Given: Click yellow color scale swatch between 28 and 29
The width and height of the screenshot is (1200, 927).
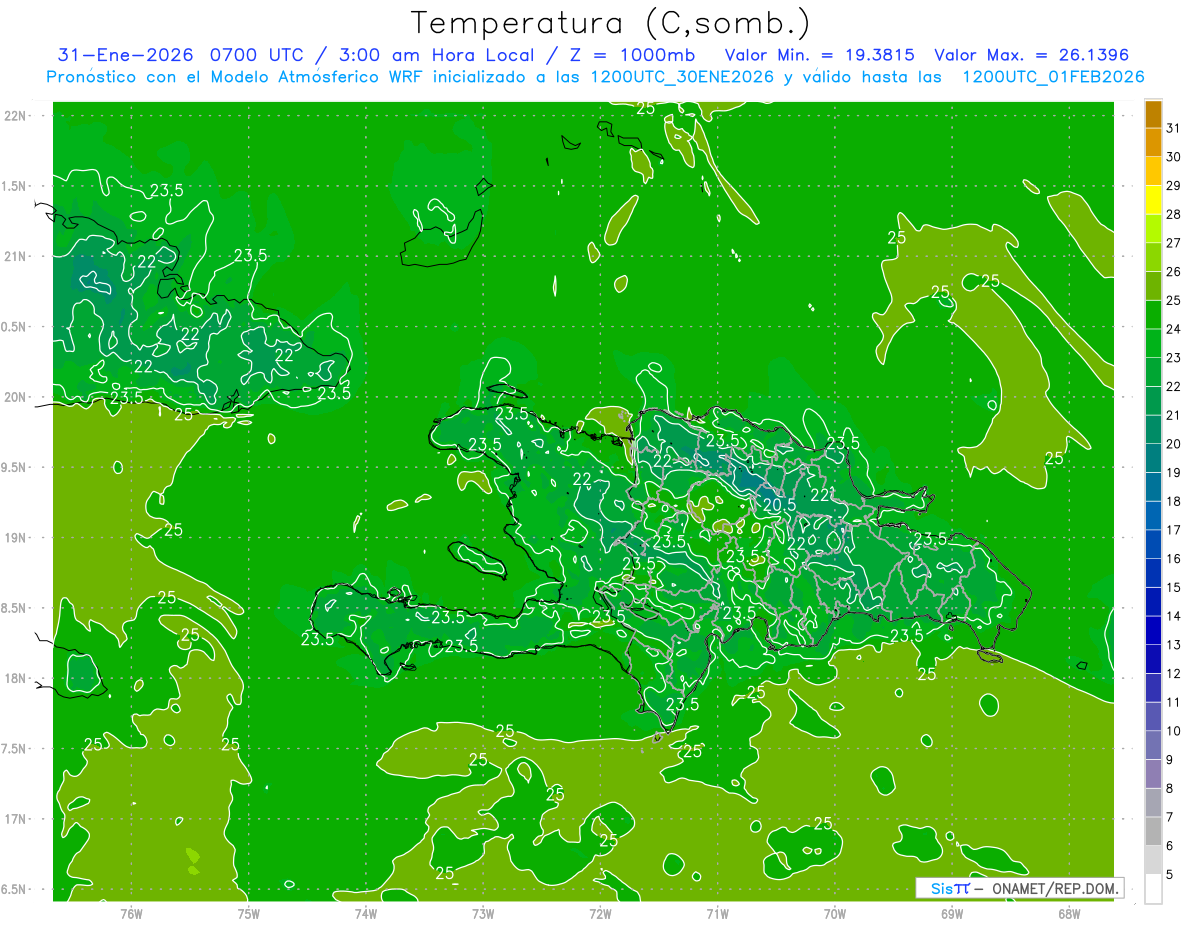Looking at the screenshot, I should (1153, 201).
